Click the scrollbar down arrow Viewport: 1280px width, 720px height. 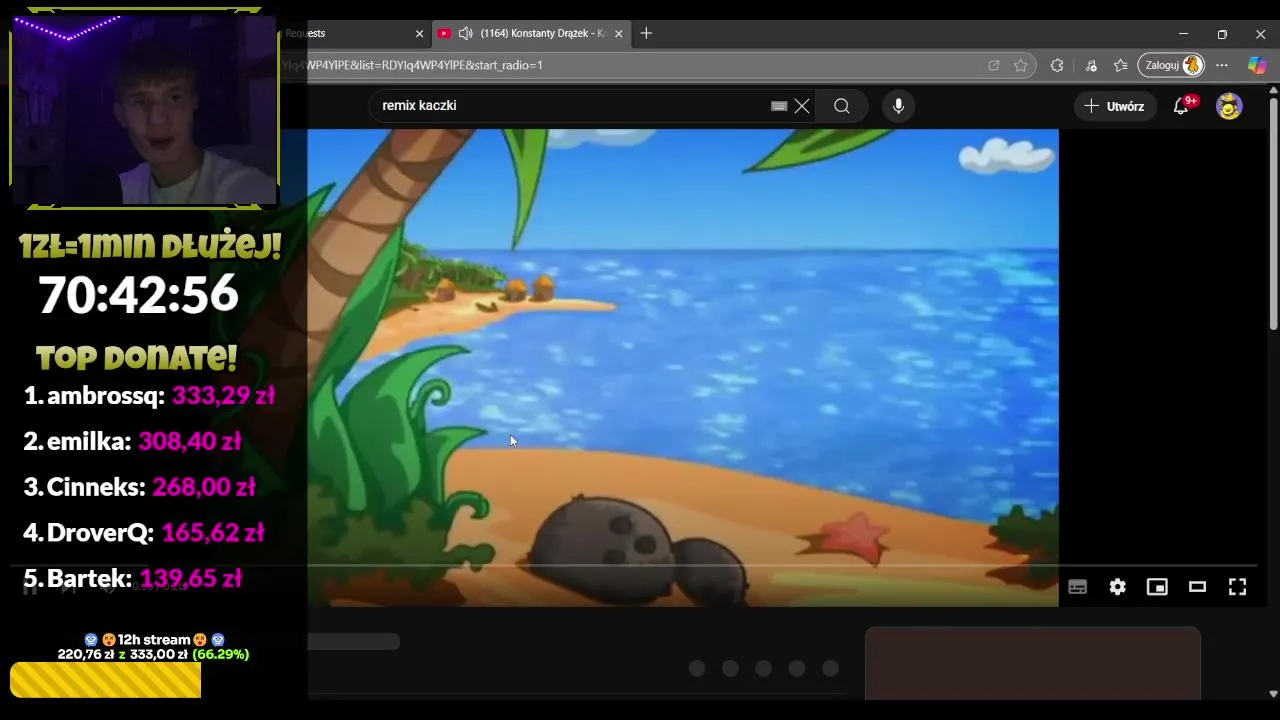1273,693
